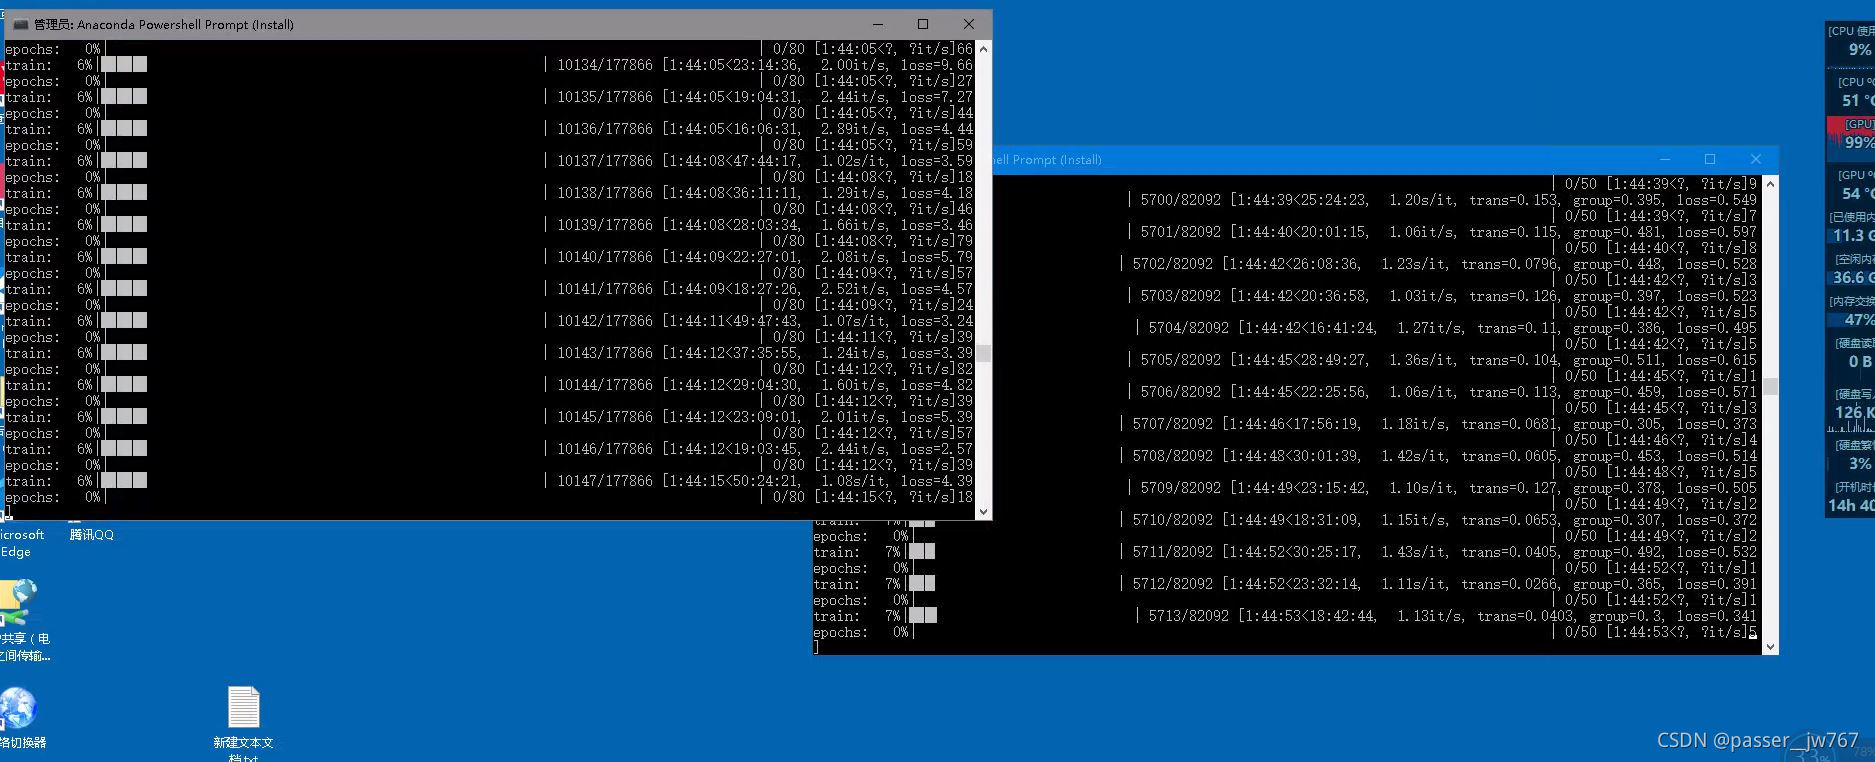The width and height of the screenshot is (1875, 762).
Task: Click the train 6% progress bar on 10134 row
Action: [x=124, y=65]
